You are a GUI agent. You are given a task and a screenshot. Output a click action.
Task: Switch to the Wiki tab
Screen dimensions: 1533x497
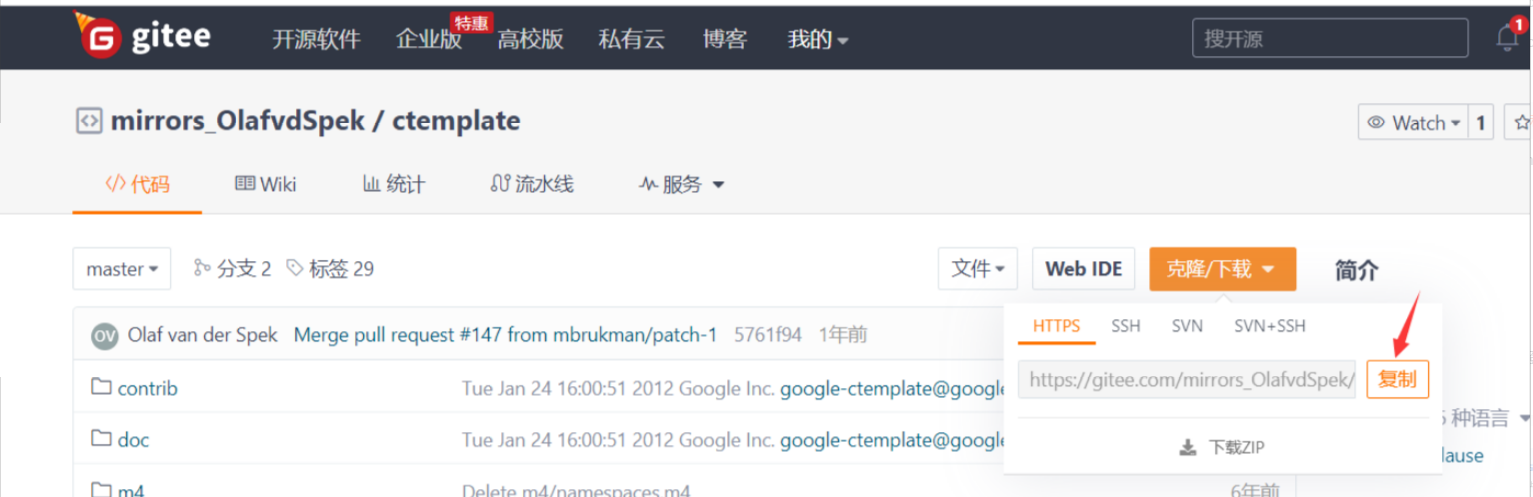pyautogui.click(x=266, y=184)
